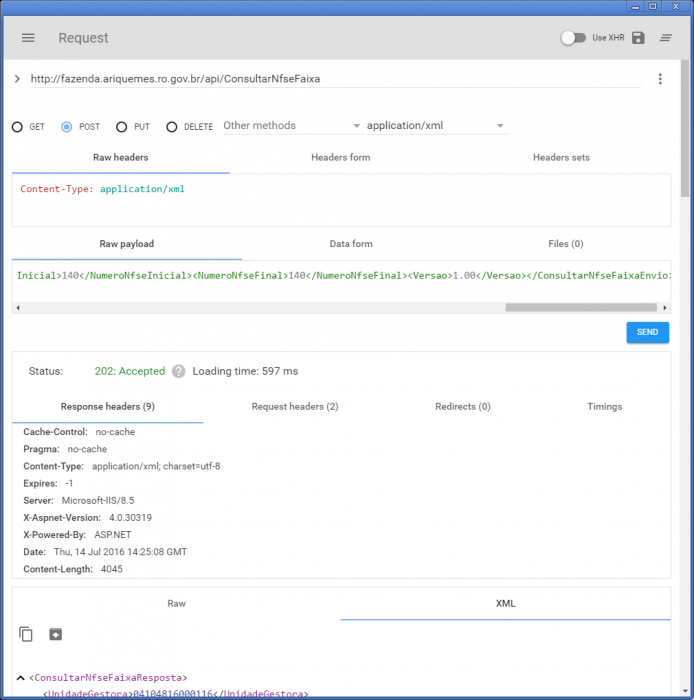
Task: Click the 'X-Powered-By: ASP.NET' row
Action: 77,535
